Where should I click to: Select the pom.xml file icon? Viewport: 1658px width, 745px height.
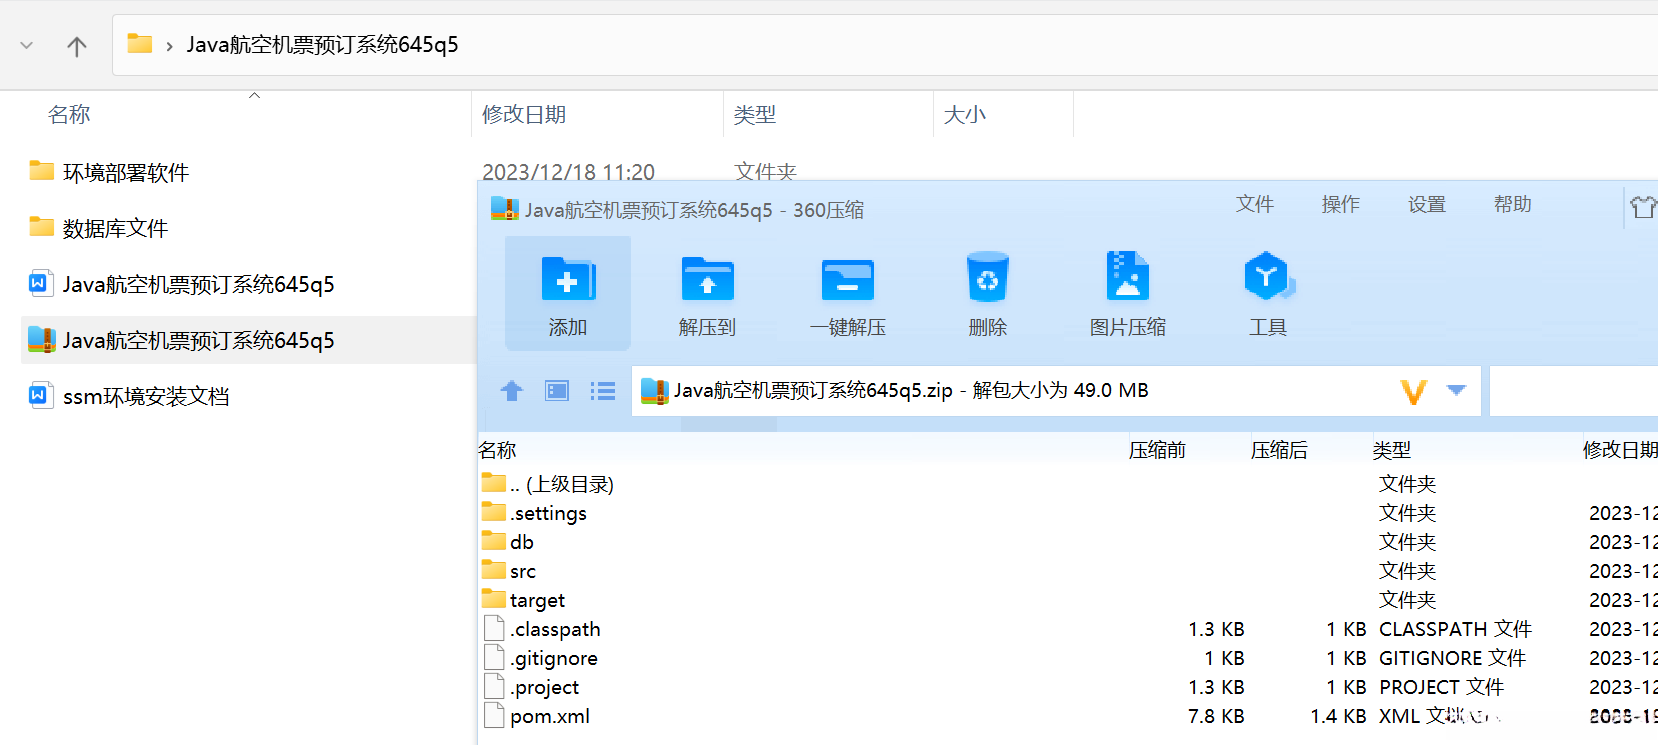pyautogui.click(x=494, y=716)
